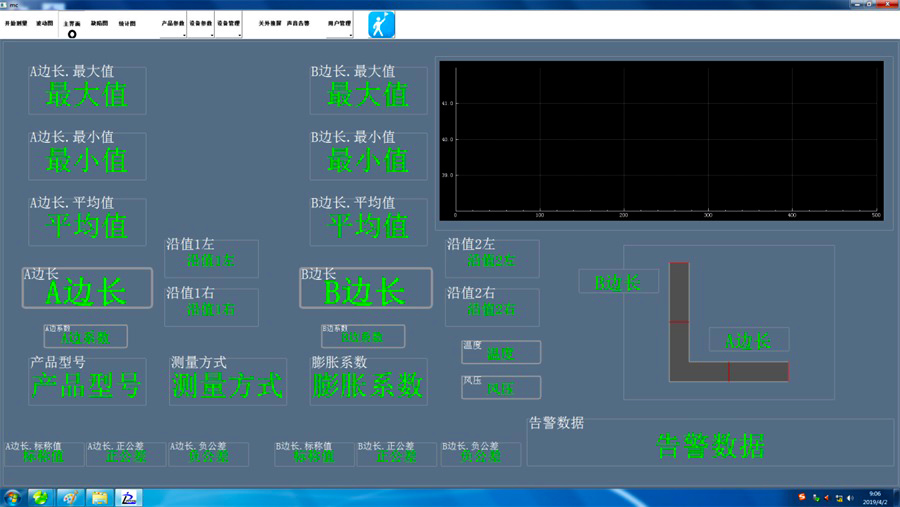Screen dimensions: 900x507
Task: Click the 产品型号 value field
Action: tap(87, 386)
